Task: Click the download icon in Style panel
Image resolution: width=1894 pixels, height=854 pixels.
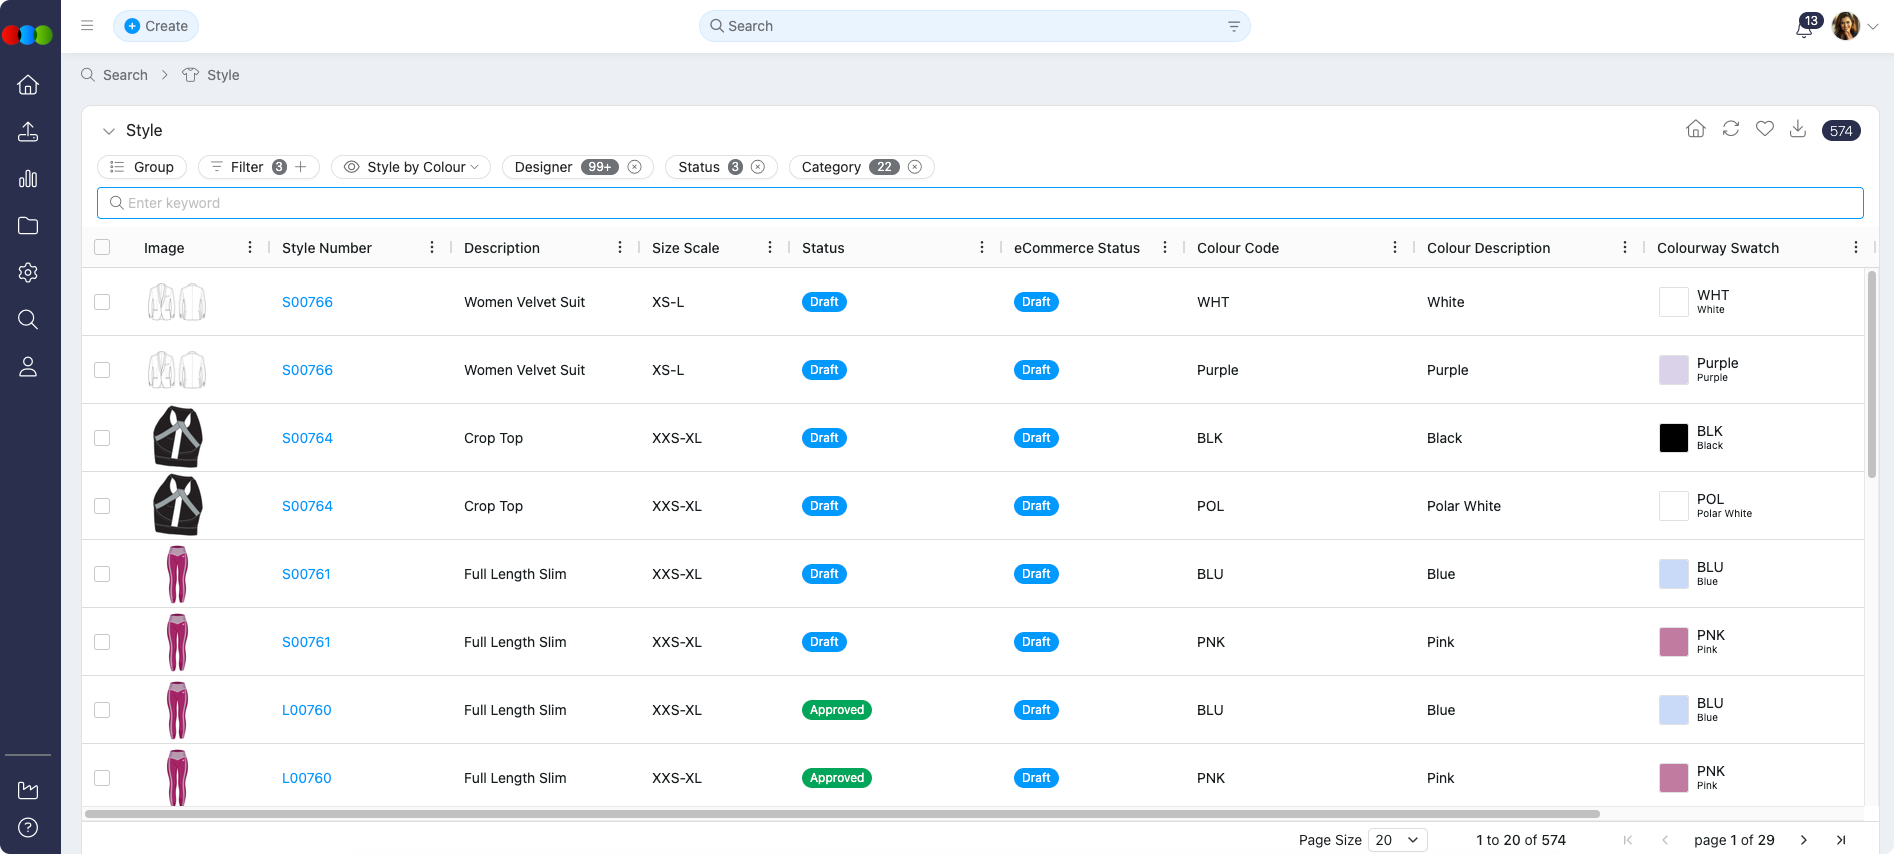Action: [1797, 129]
